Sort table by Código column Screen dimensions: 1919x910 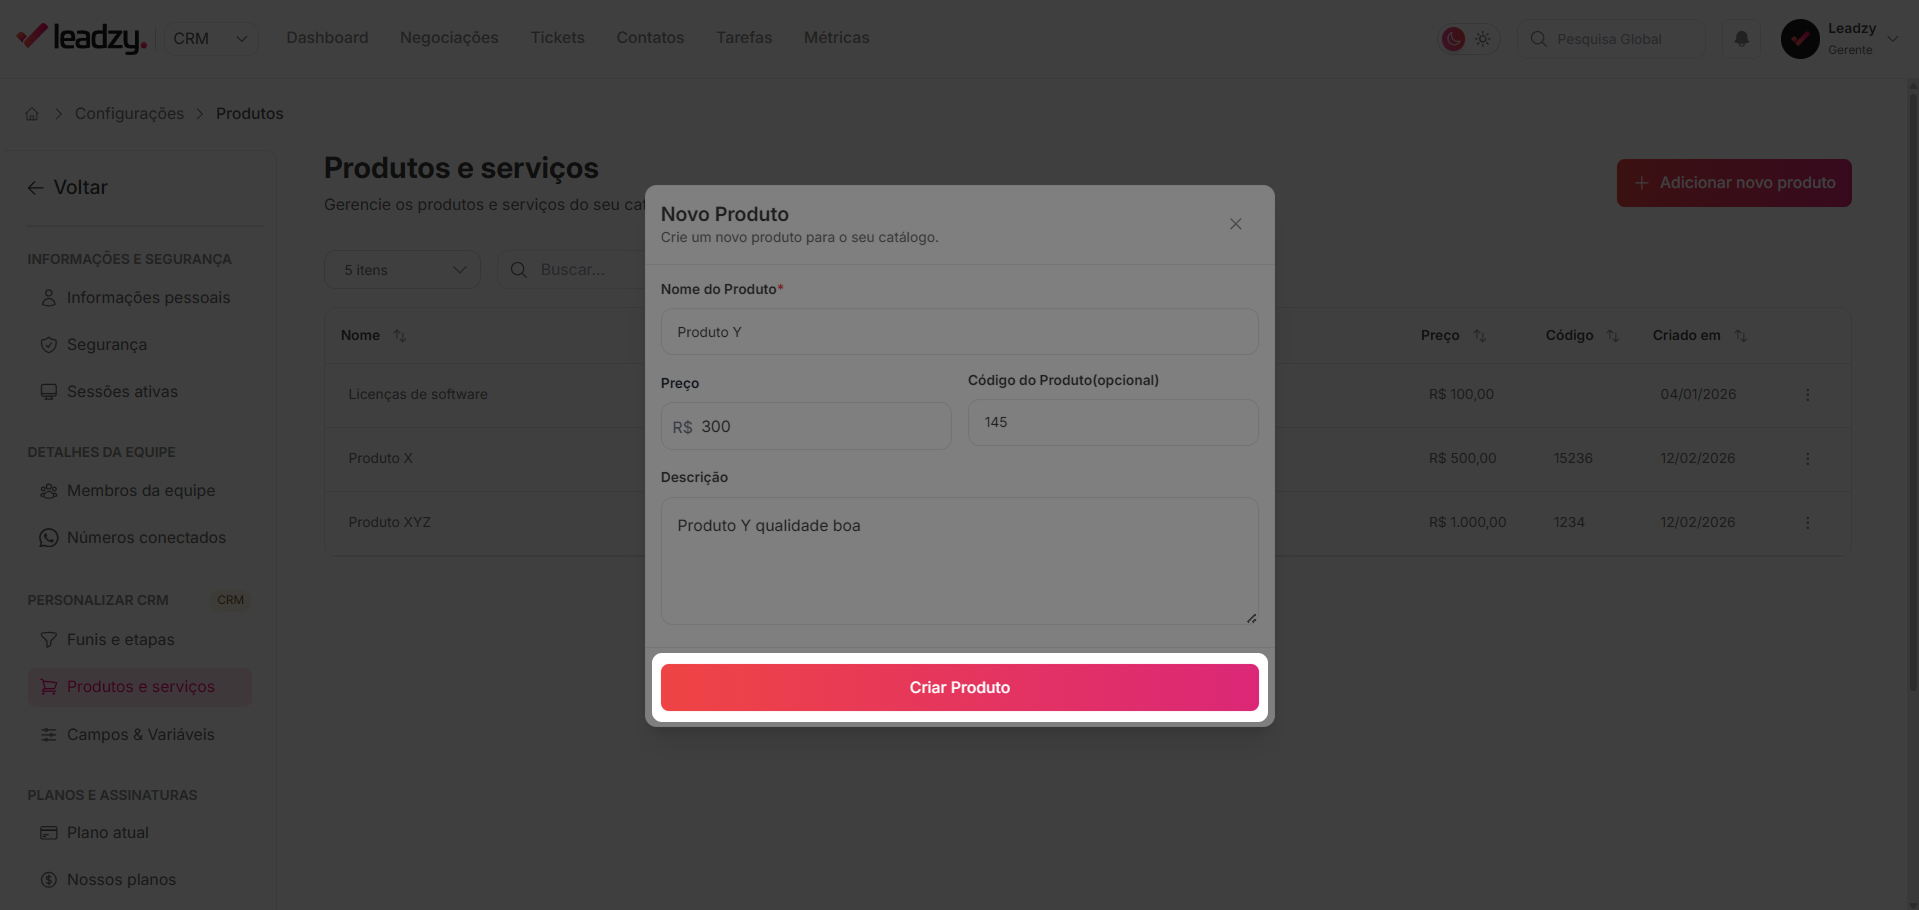pos(1612,336)
